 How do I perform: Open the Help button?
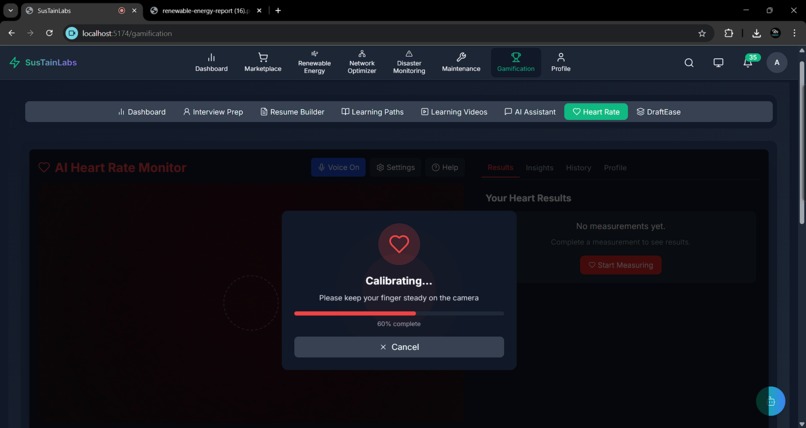(445, 167)
